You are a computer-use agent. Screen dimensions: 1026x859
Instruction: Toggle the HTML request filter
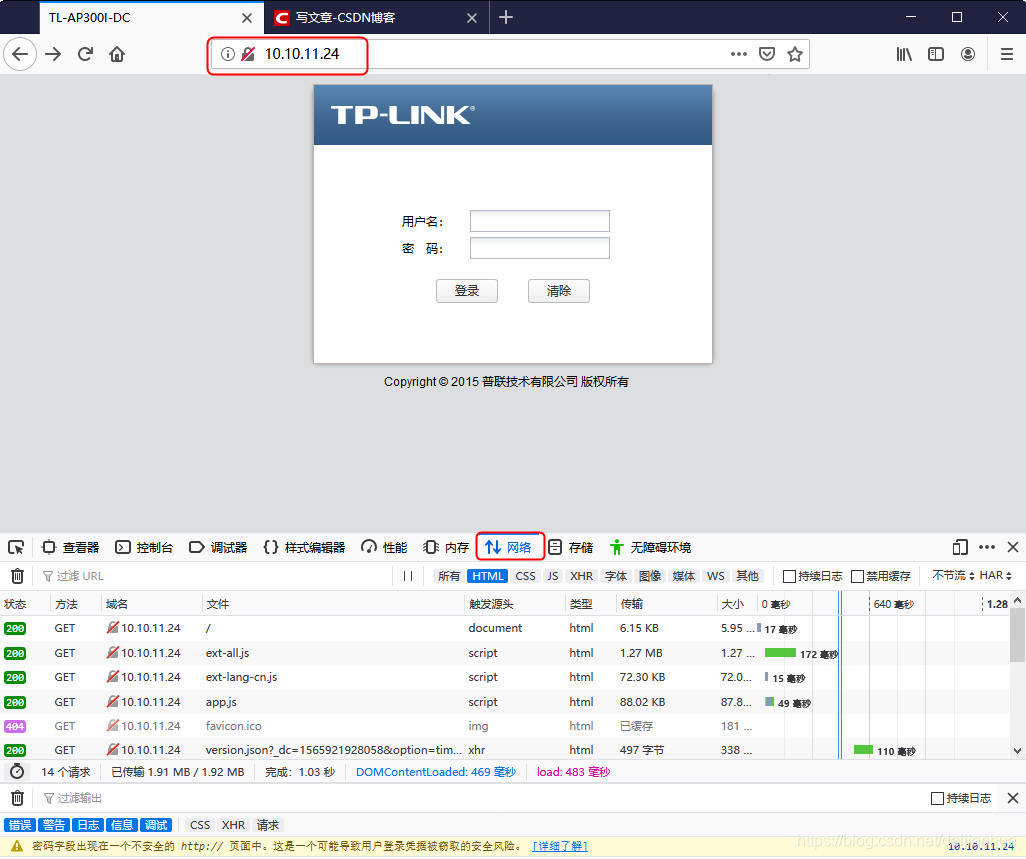[x=487, y=576]
